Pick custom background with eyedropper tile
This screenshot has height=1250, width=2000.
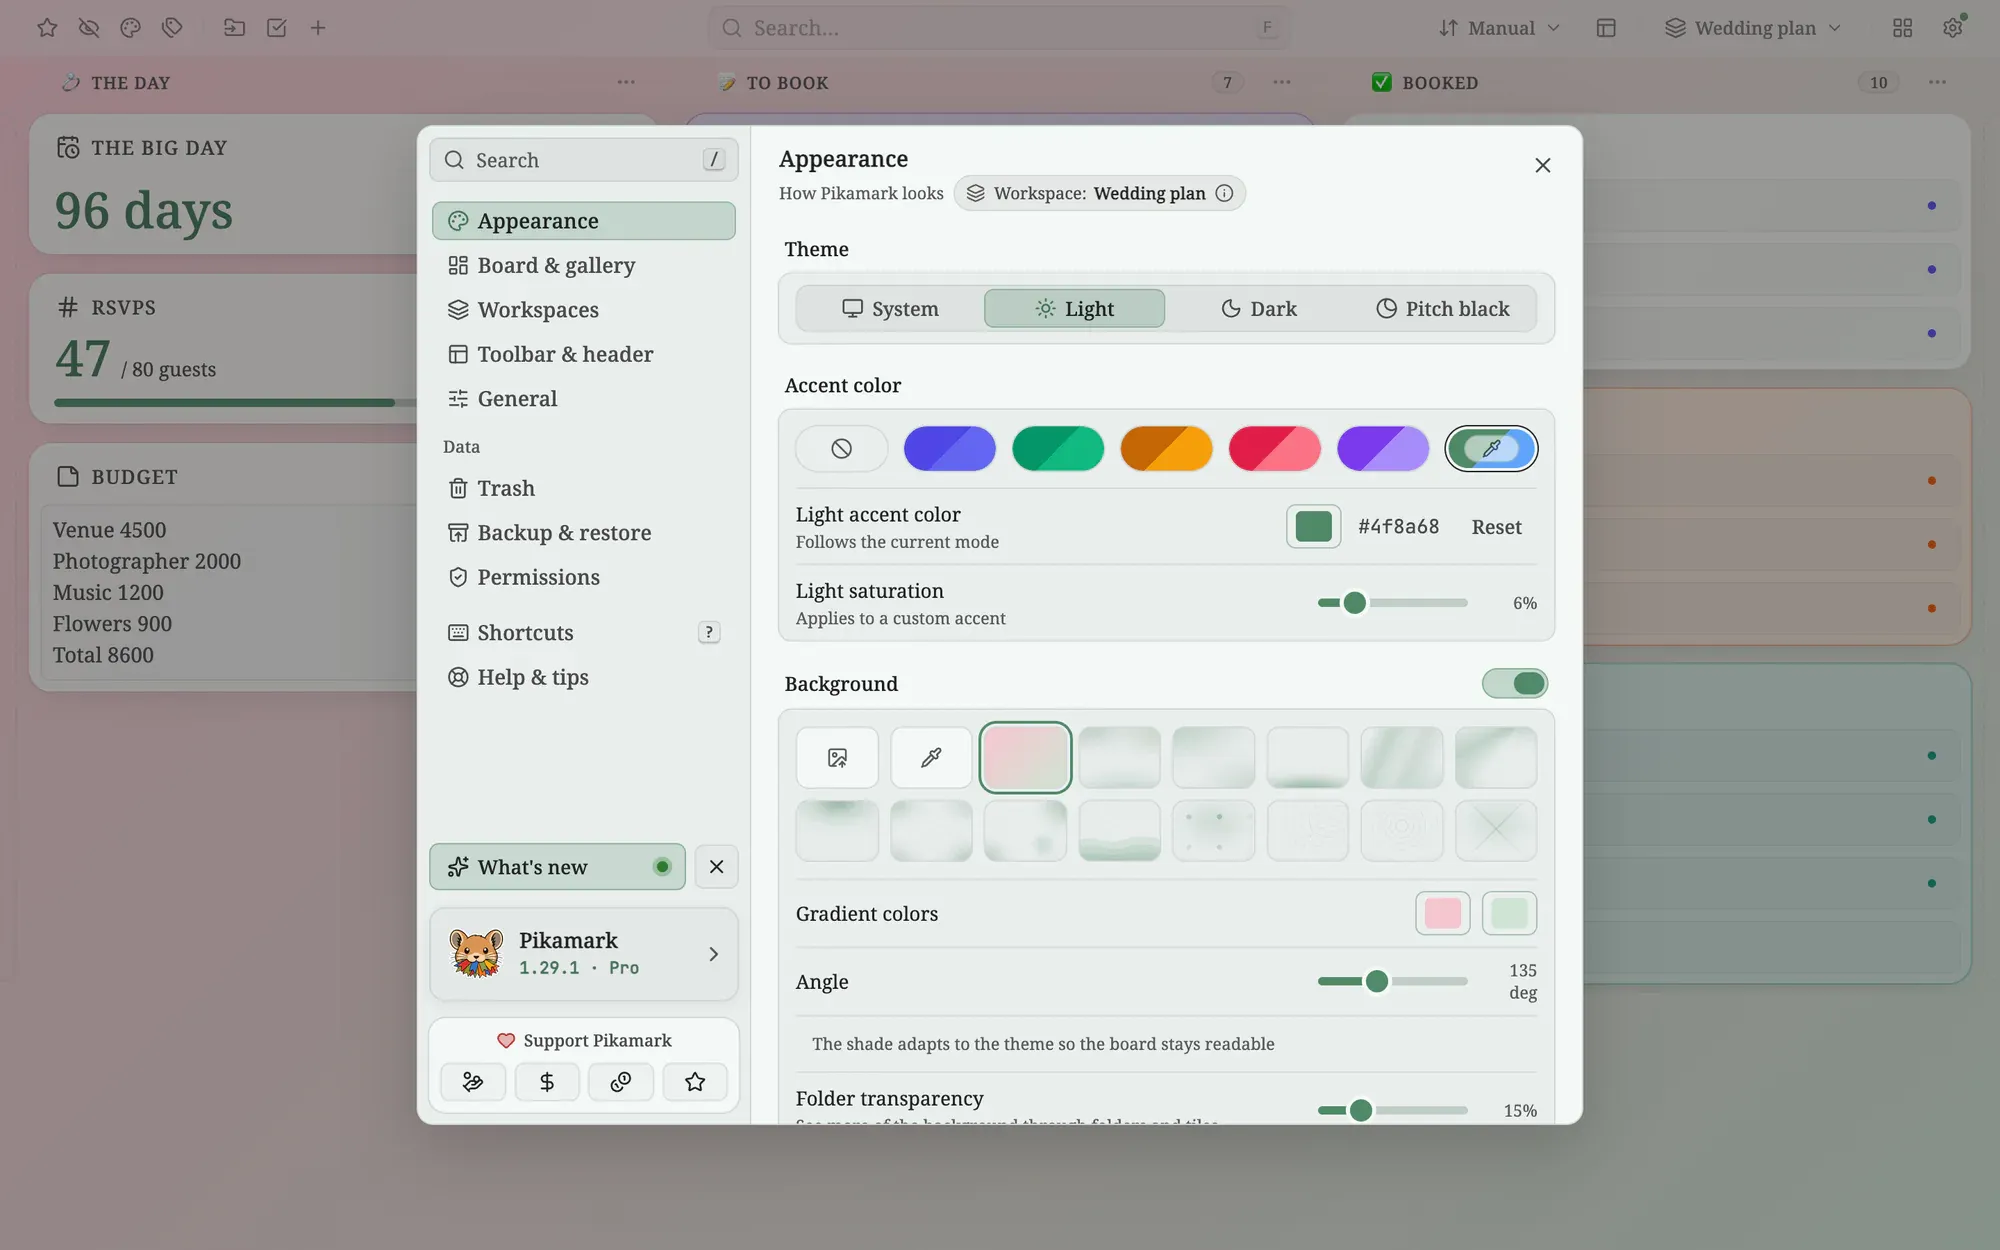coord(931,758)
